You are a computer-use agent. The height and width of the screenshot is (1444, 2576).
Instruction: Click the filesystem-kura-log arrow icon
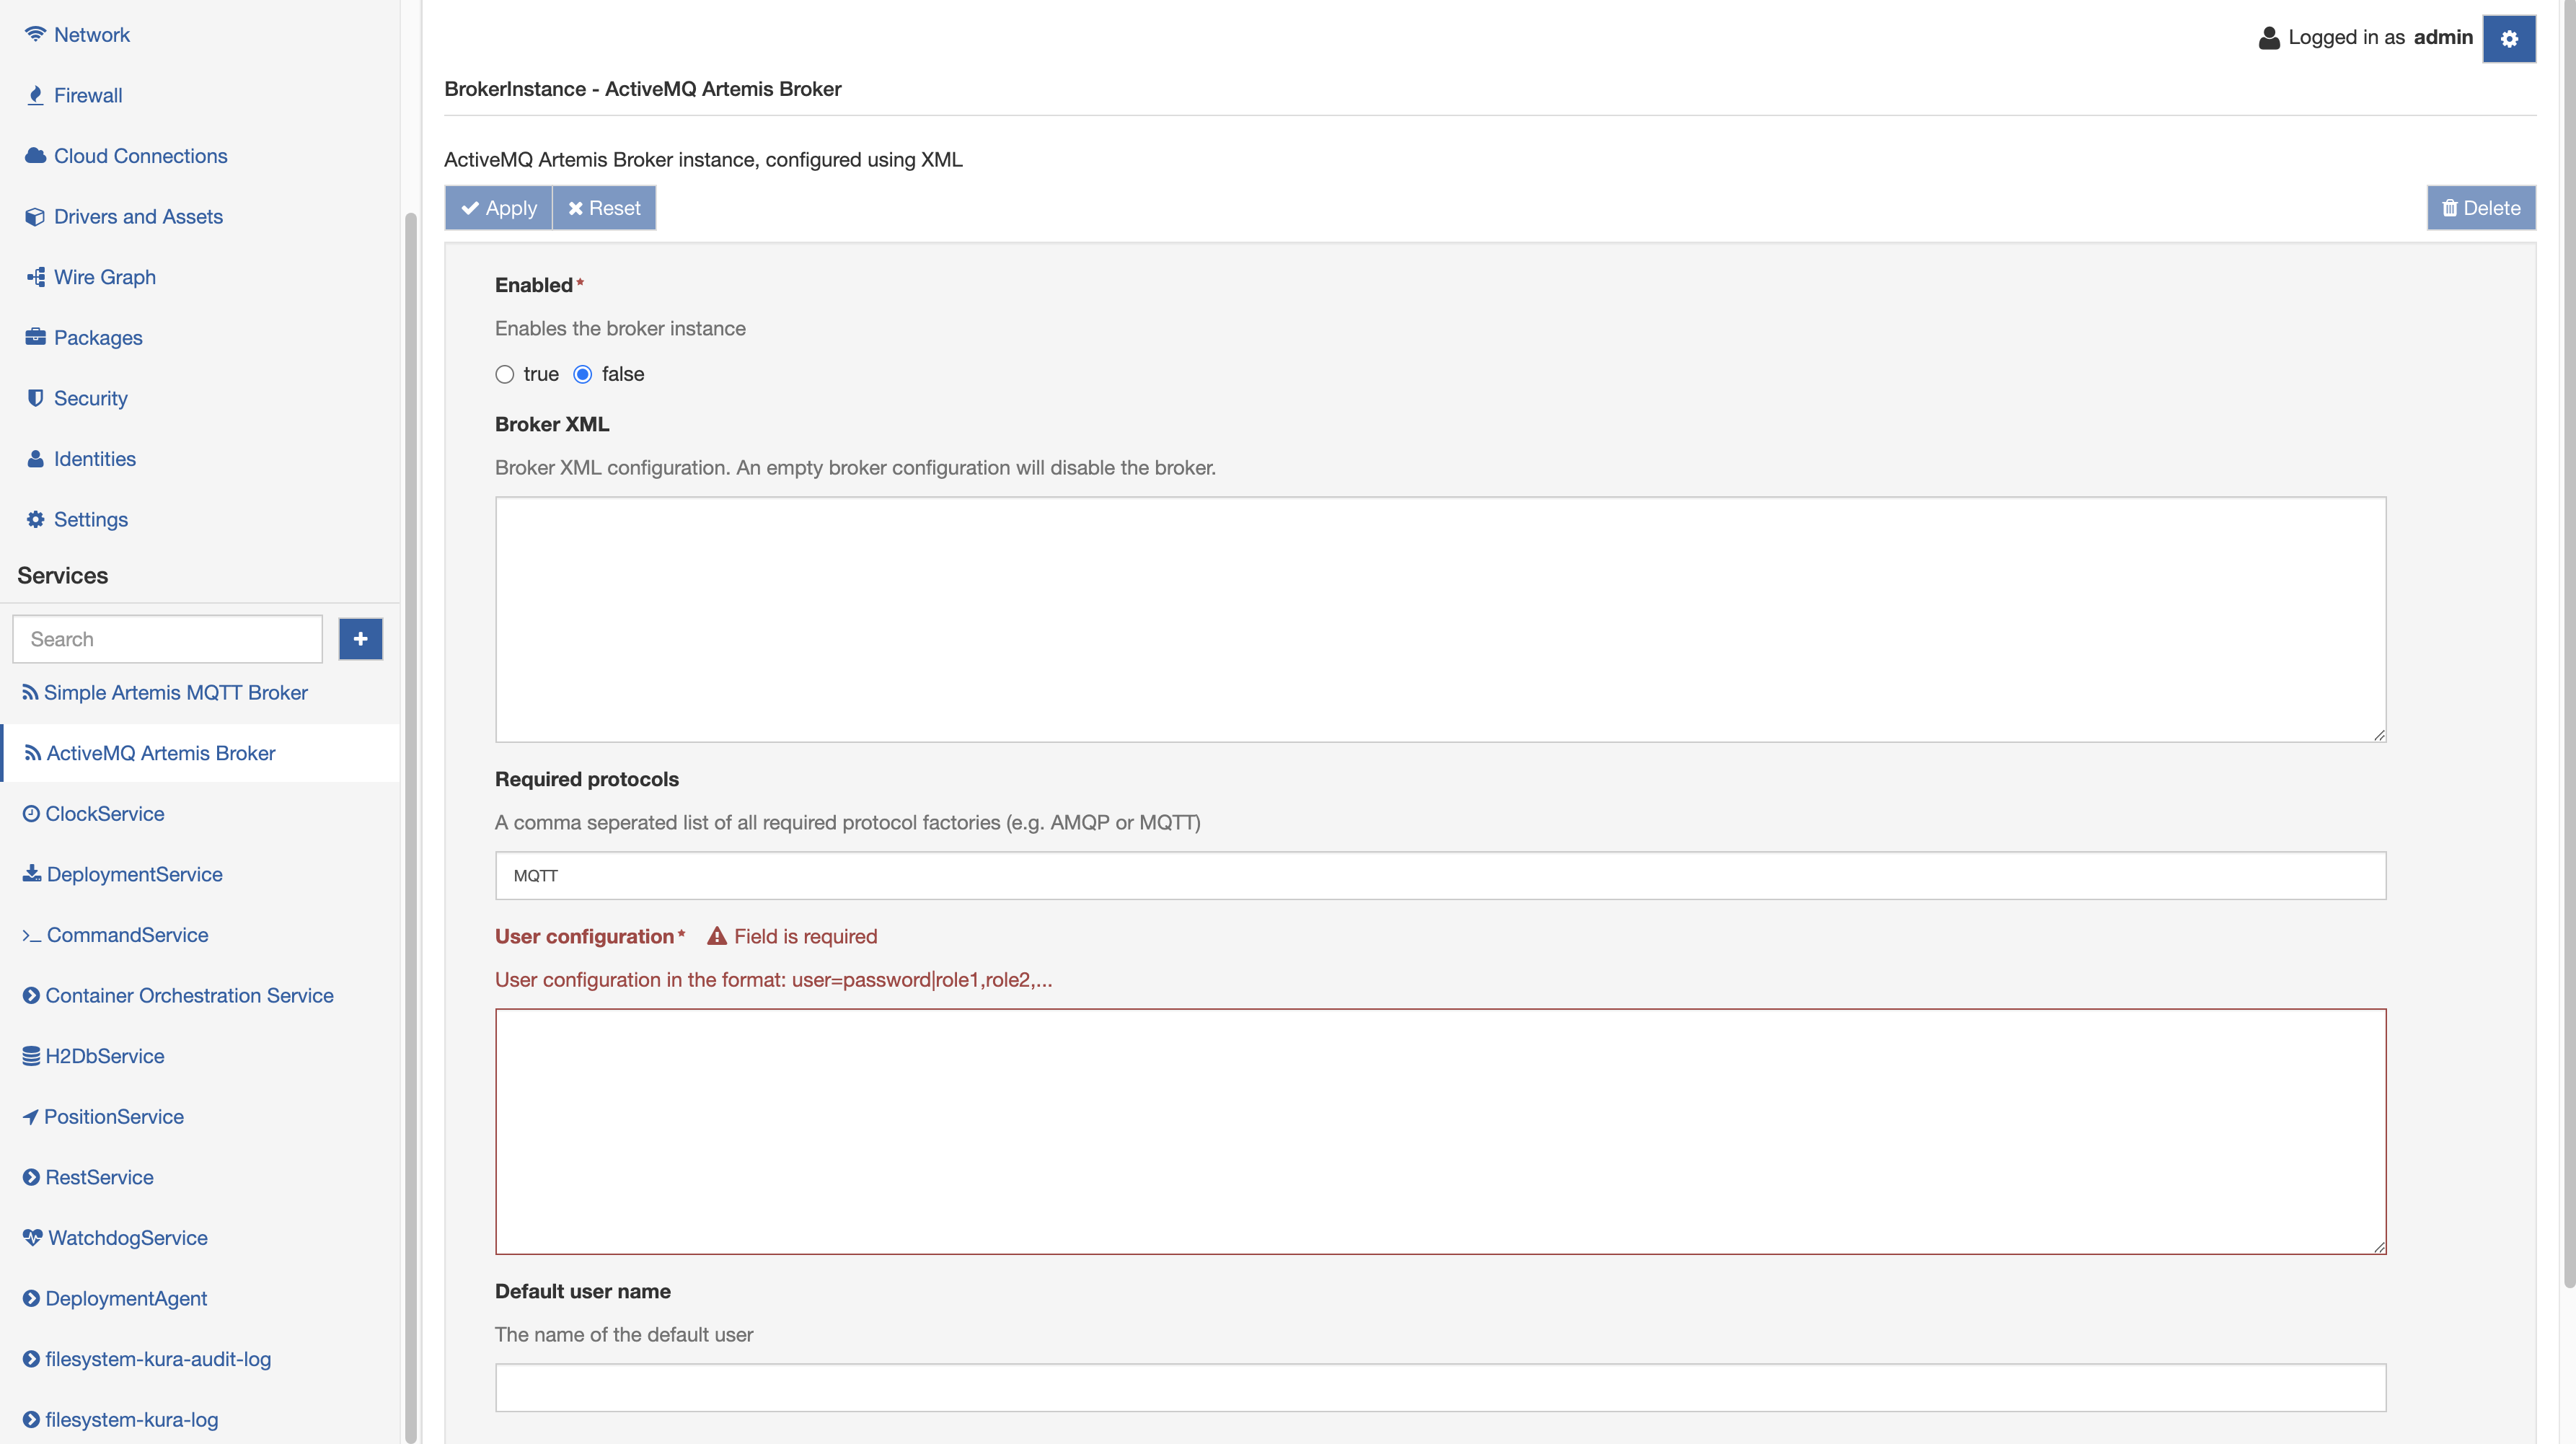pos(31,1419)
